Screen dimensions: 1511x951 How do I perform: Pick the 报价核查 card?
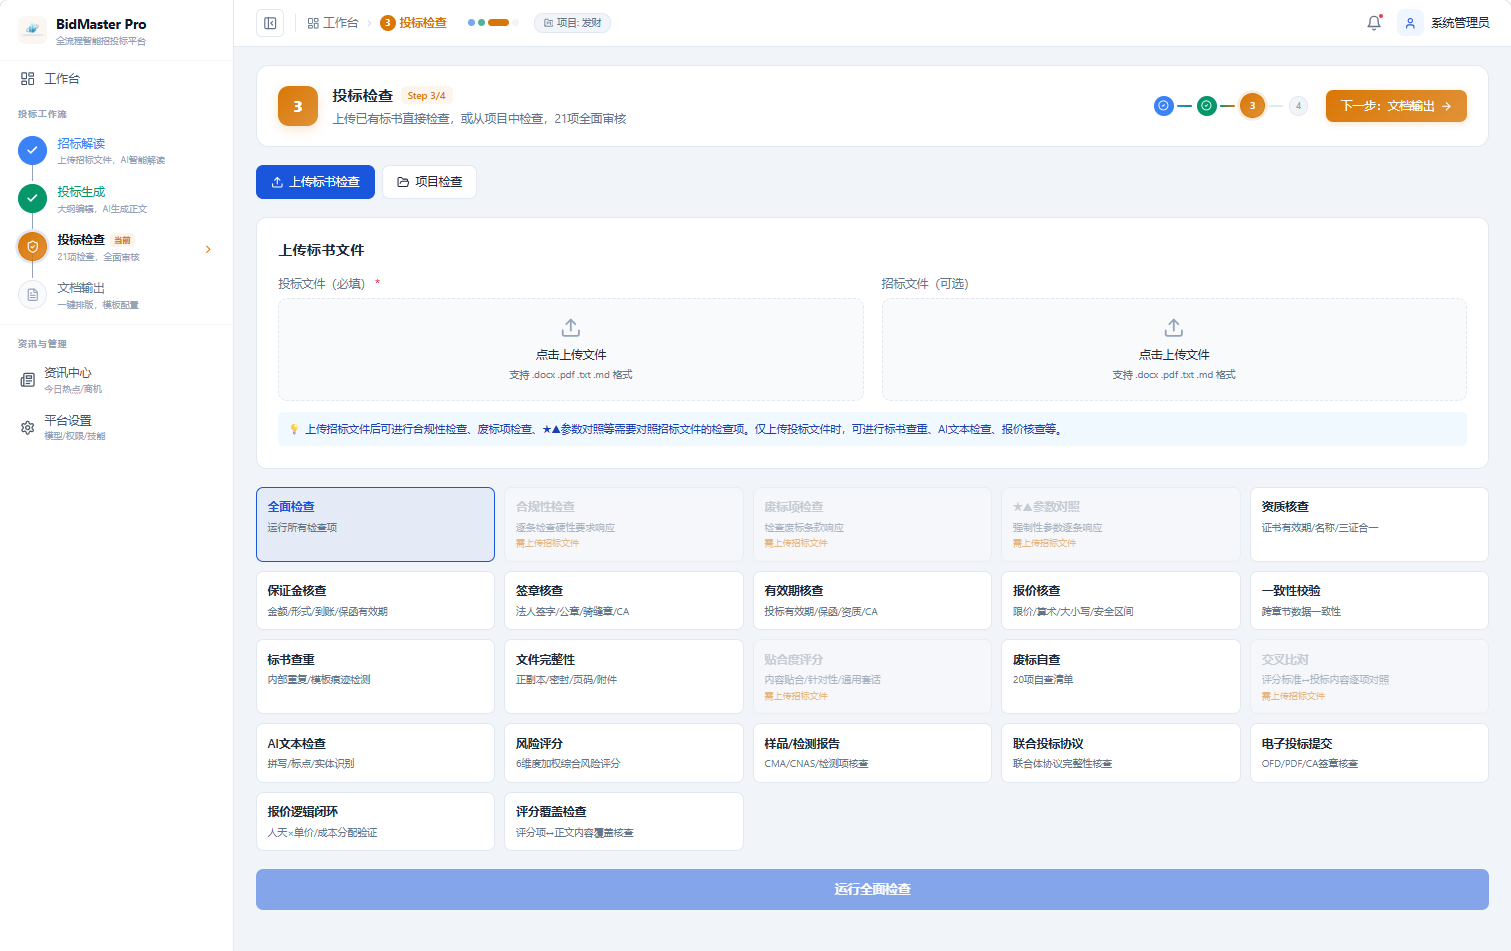1120,600
